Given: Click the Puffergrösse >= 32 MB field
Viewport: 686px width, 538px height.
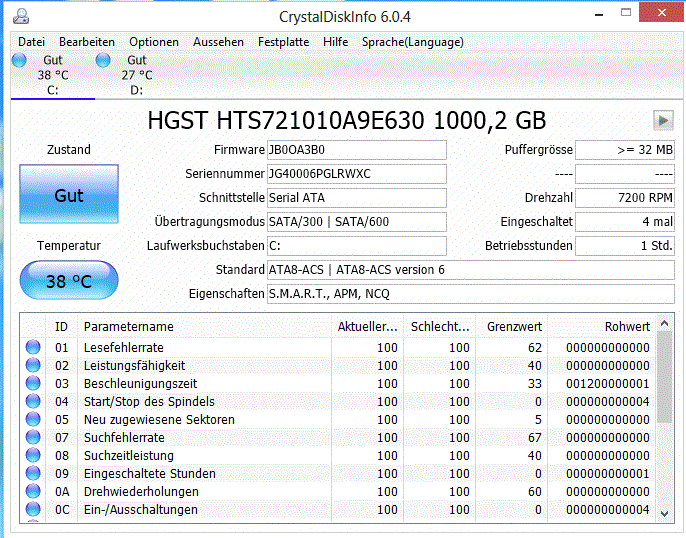Looking at the screenshot, I should tap(625, 150).
